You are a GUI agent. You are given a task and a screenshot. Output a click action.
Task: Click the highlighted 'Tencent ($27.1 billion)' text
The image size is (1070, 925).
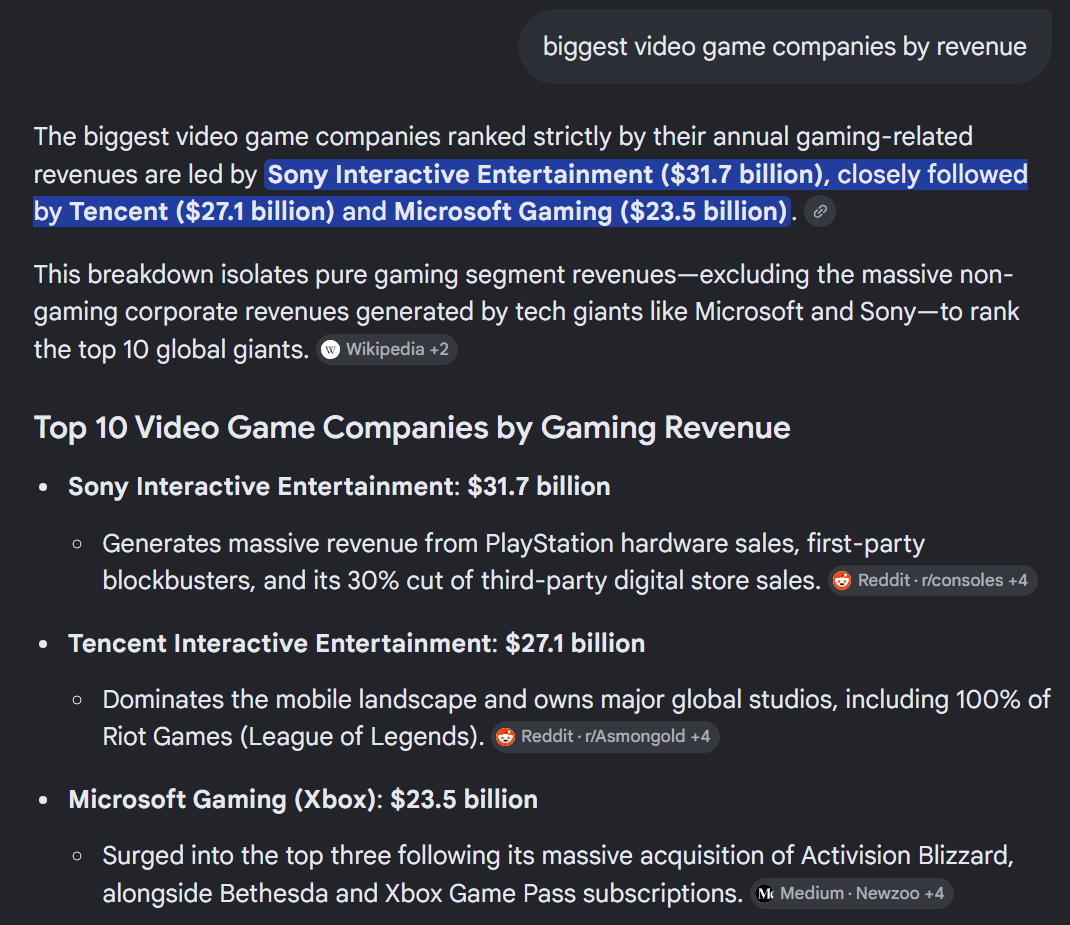point(202,211)
